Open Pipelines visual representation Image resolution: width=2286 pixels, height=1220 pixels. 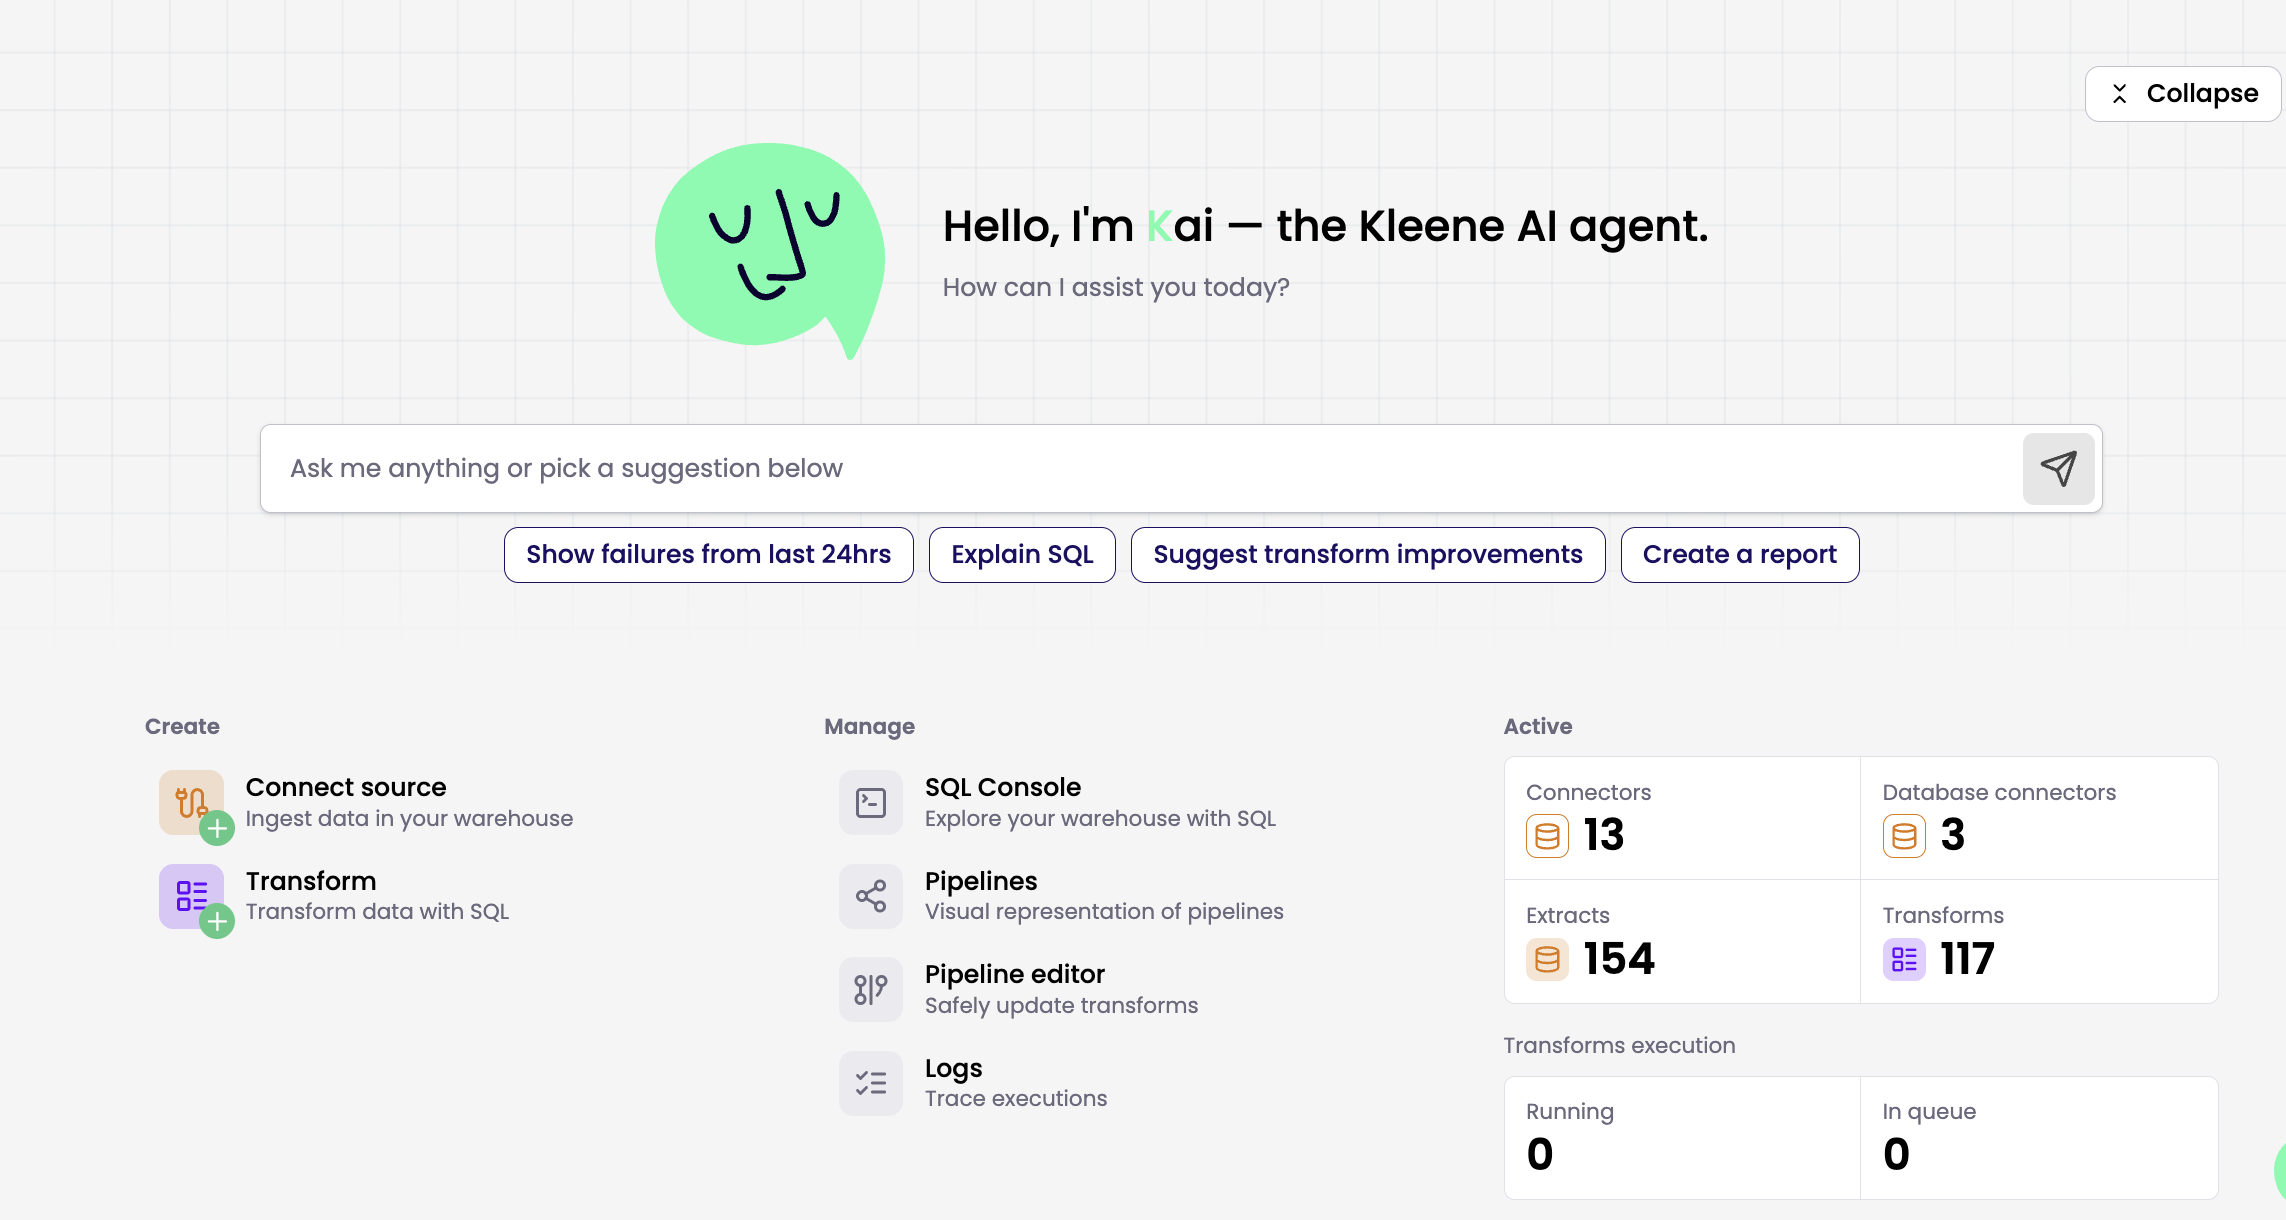click(x=981, y=881)
